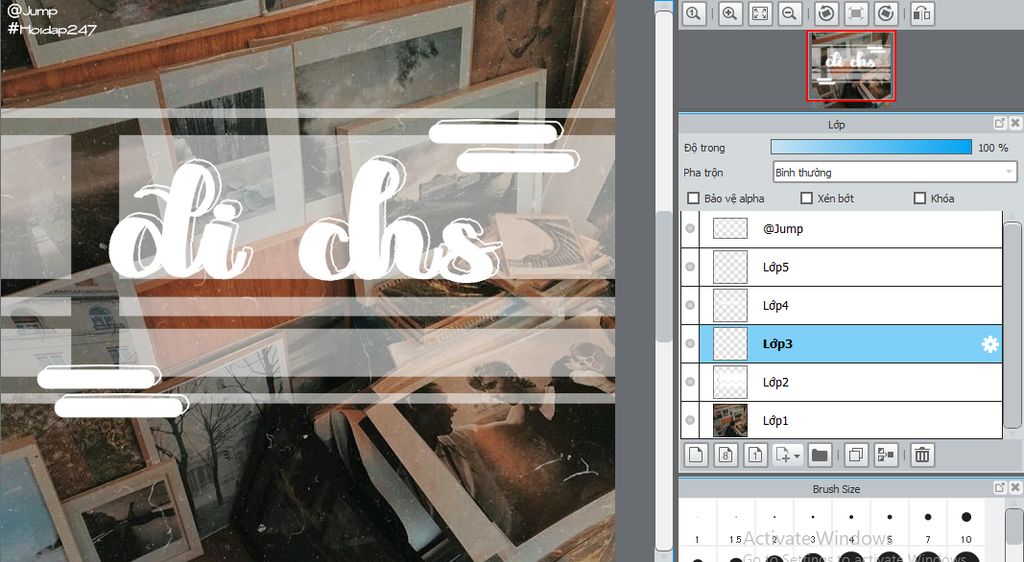The width and height of the screenshot is (1024, 562).
Task: Zoom out of the canvas
Action: click(x=789, y=13)
